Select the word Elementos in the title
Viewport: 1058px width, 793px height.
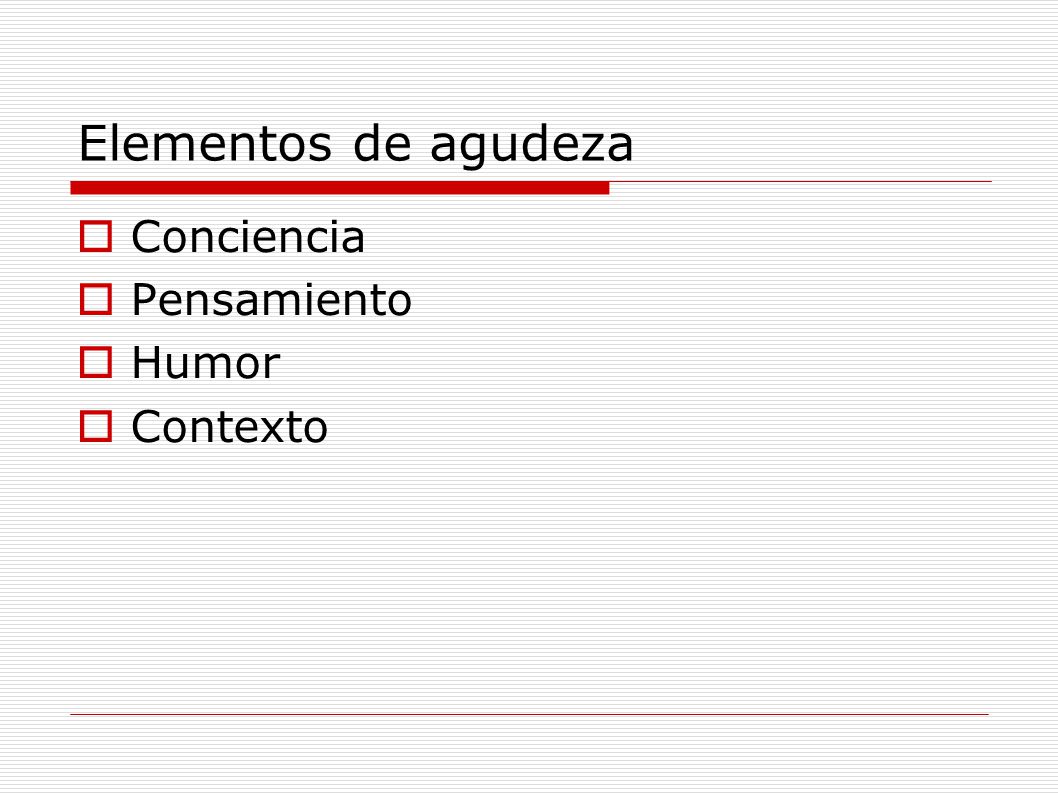206,143
